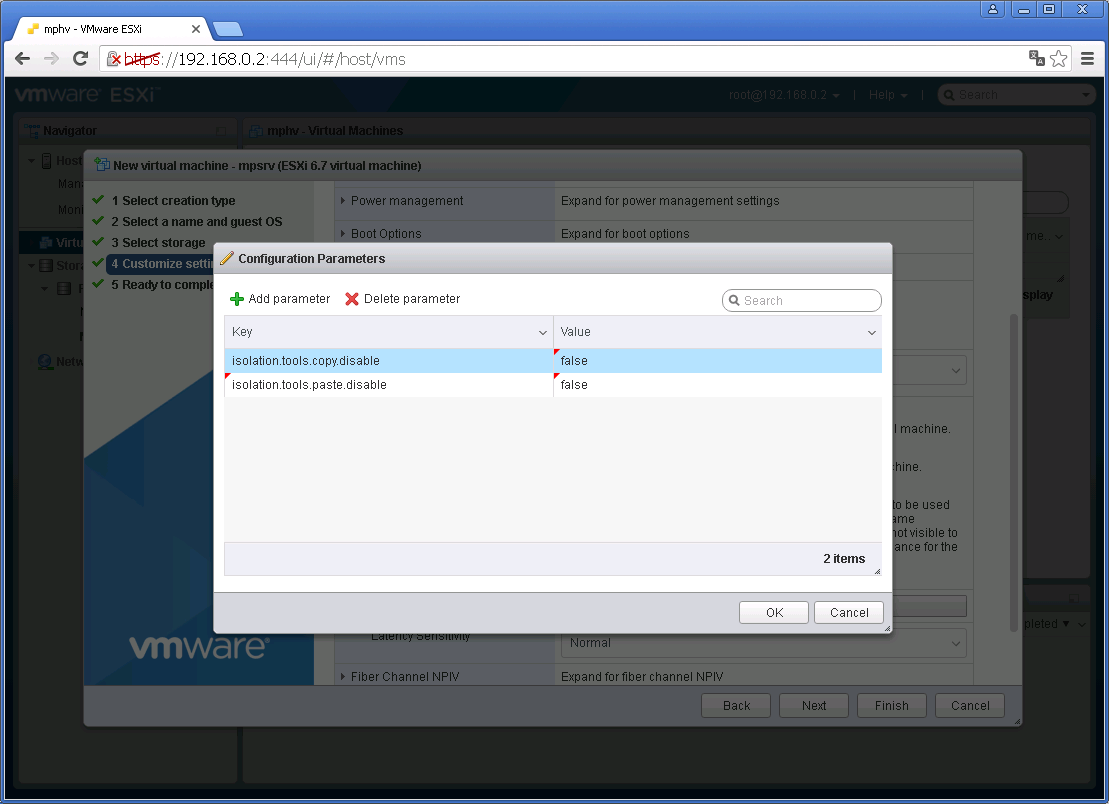Screen dimensions: 1109x804
Task: Click false value for isolation.tools.copy.disable
Action: click(x=718, y=361)
